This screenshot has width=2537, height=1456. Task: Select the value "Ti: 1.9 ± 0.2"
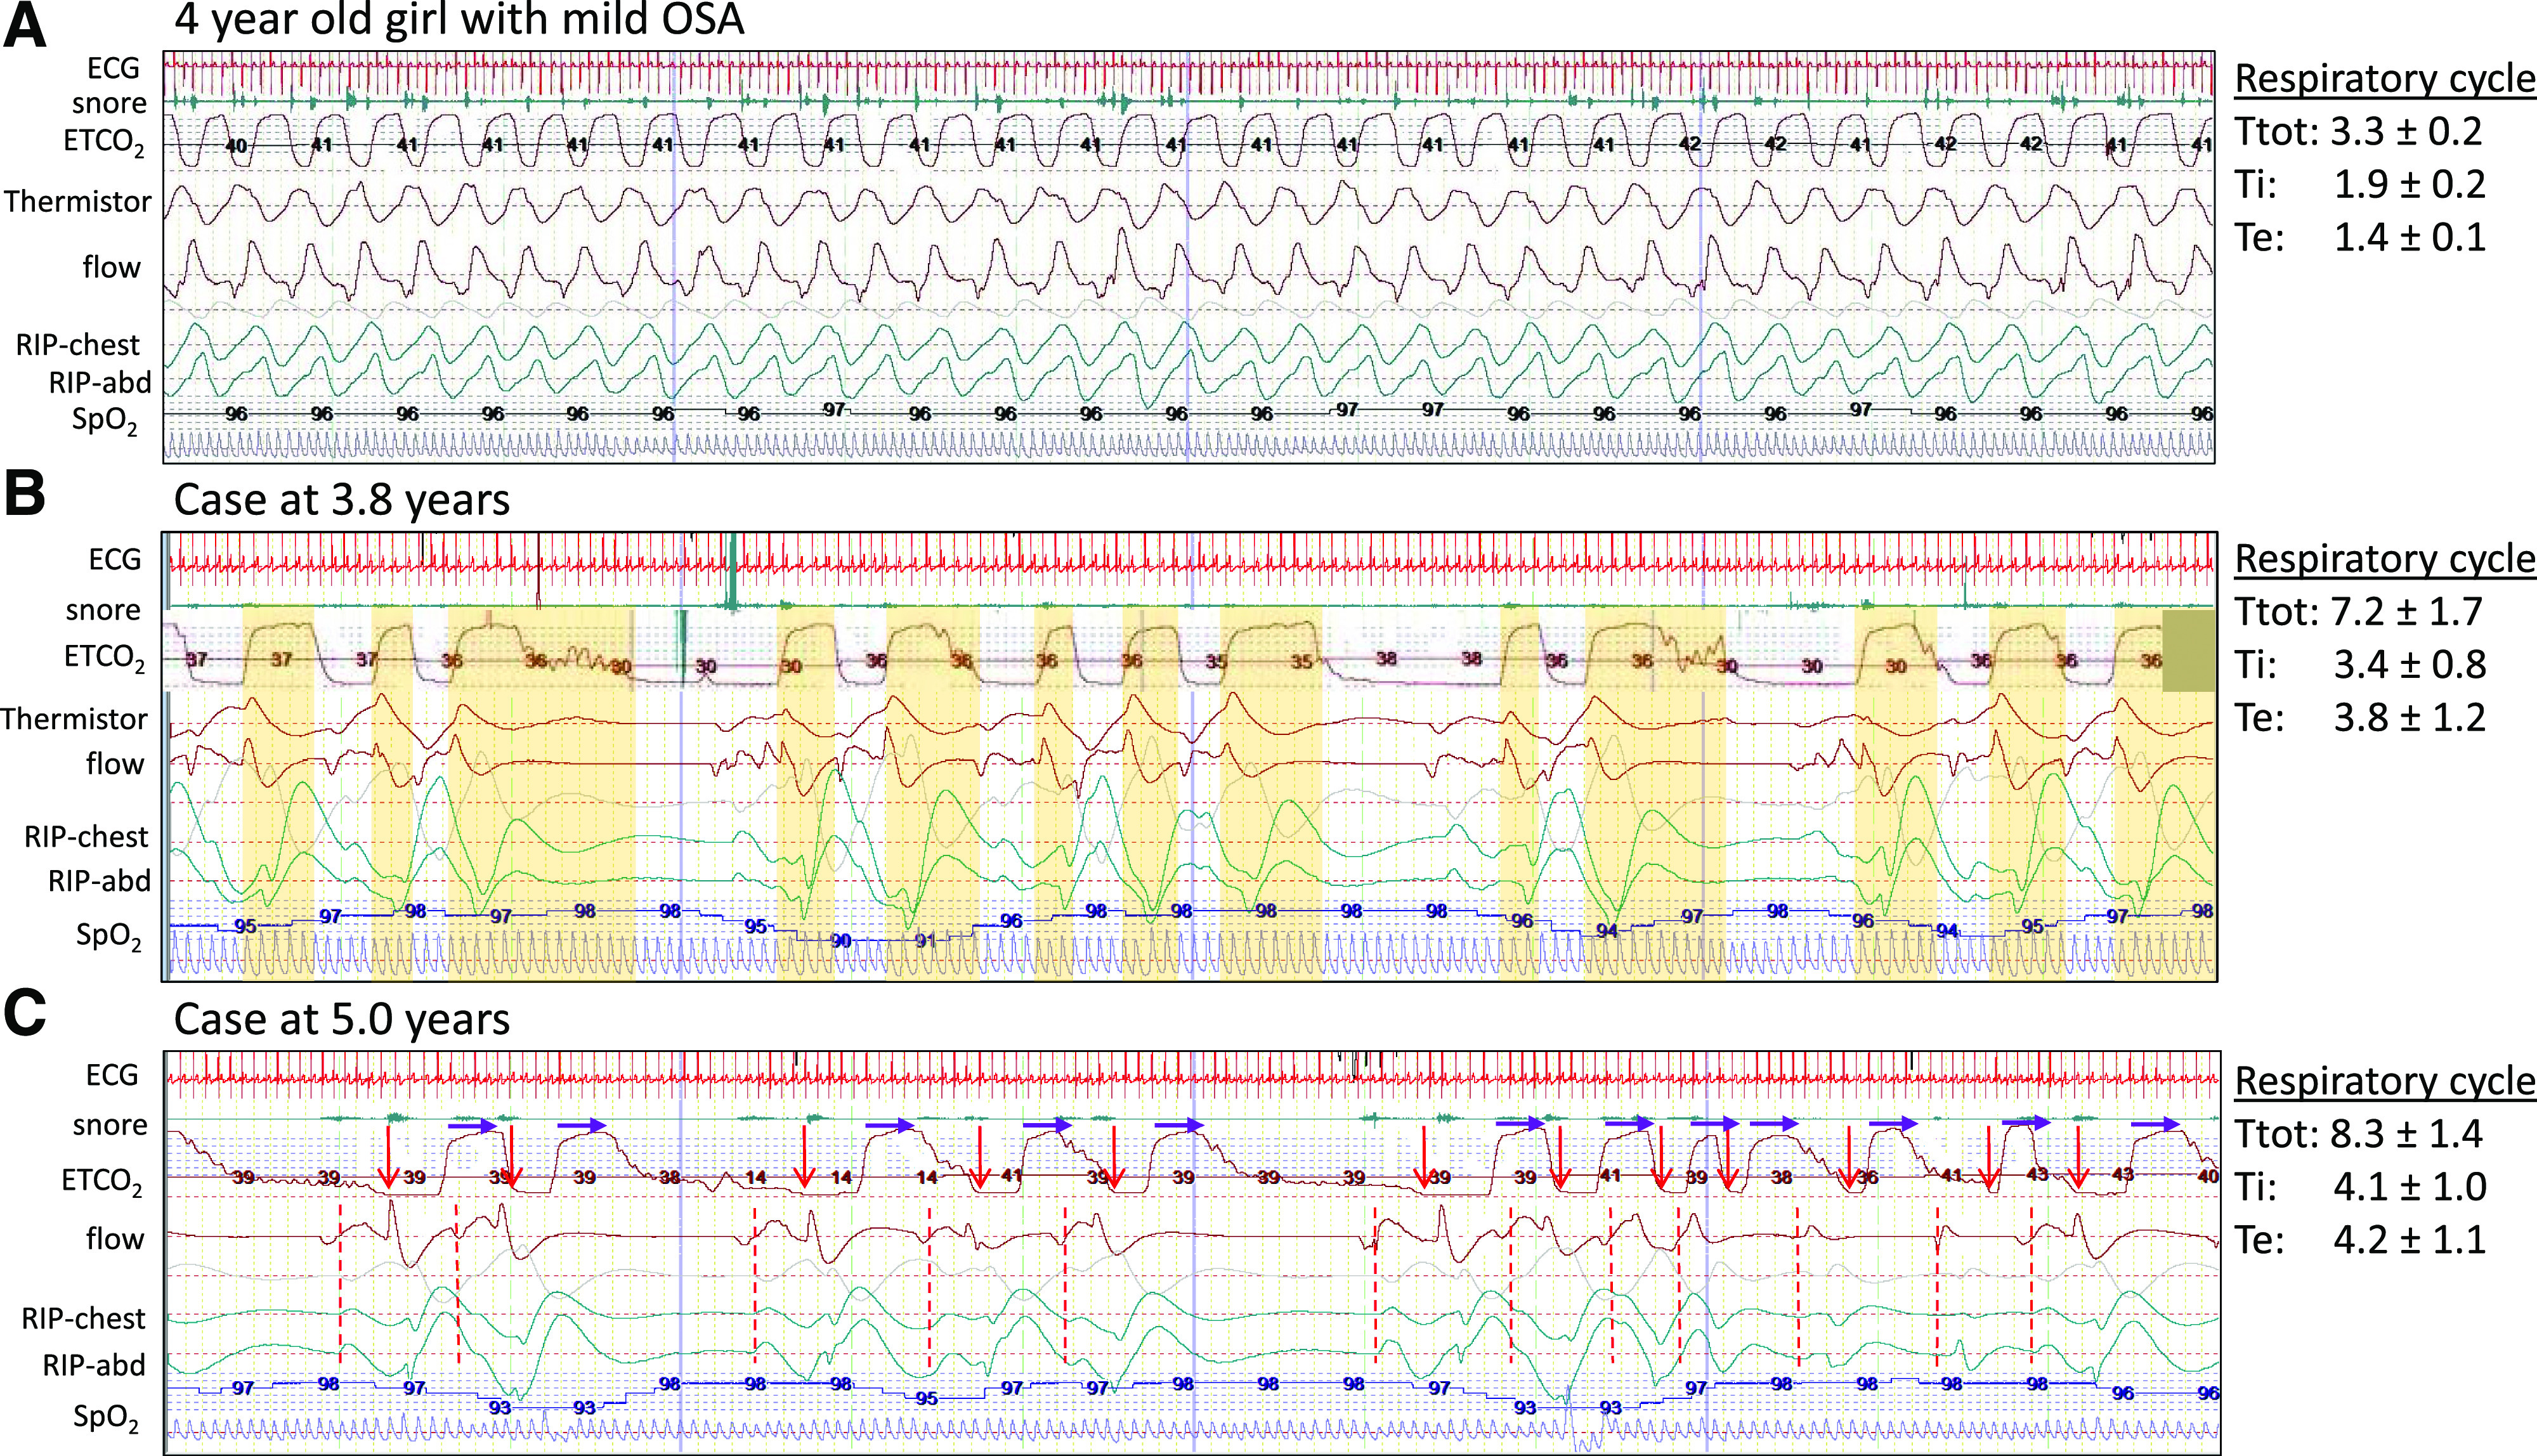pos(2360,185)
